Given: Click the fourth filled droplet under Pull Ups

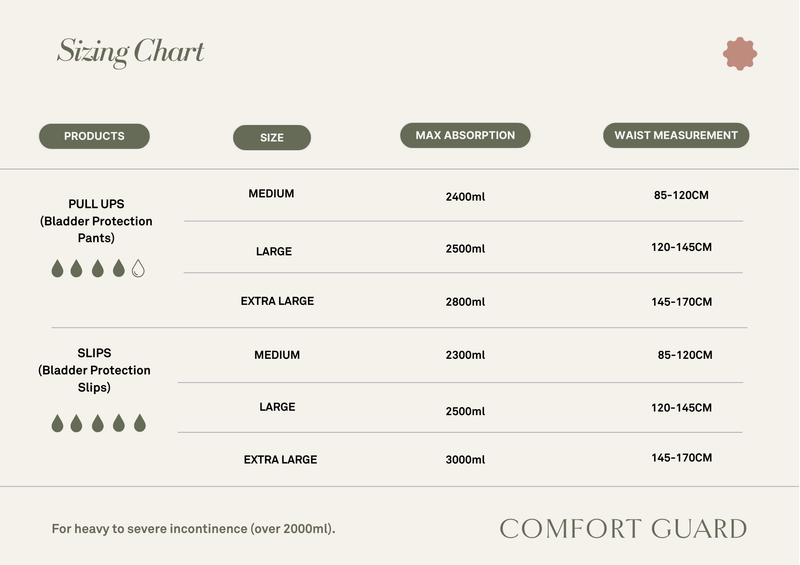Looking at the screenshot, I should click(x=118, y=268).
